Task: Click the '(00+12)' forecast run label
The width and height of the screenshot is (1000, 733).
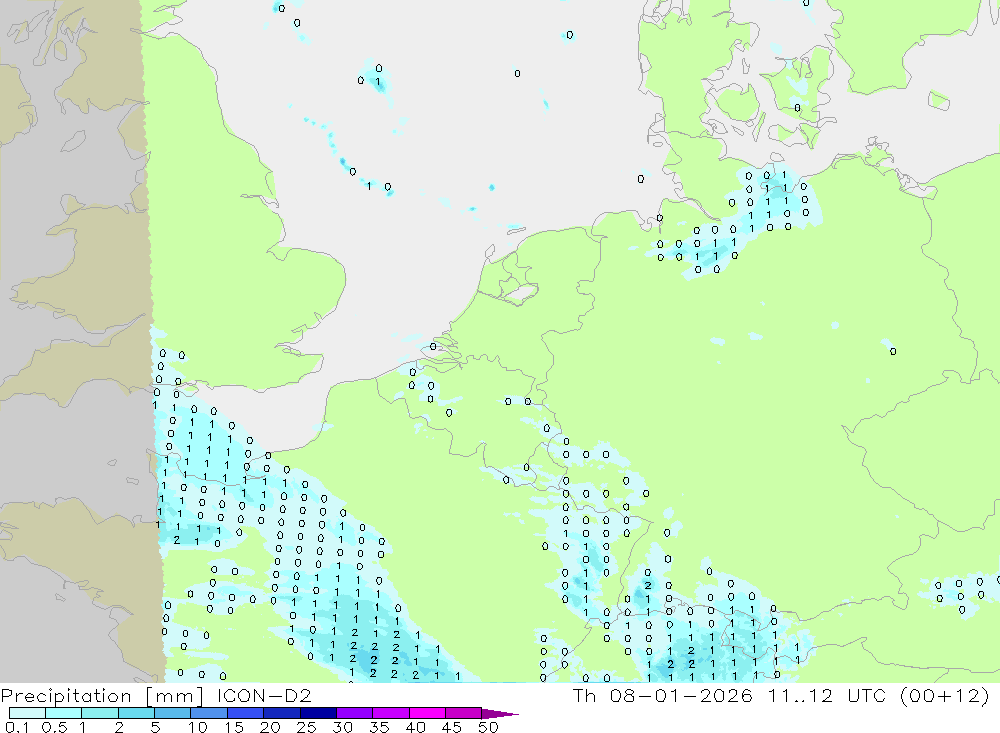Action: (945, 695)
